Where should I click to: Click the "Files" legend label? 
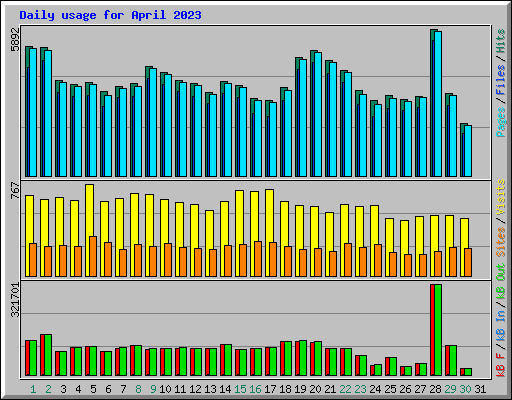click(500, 80)
